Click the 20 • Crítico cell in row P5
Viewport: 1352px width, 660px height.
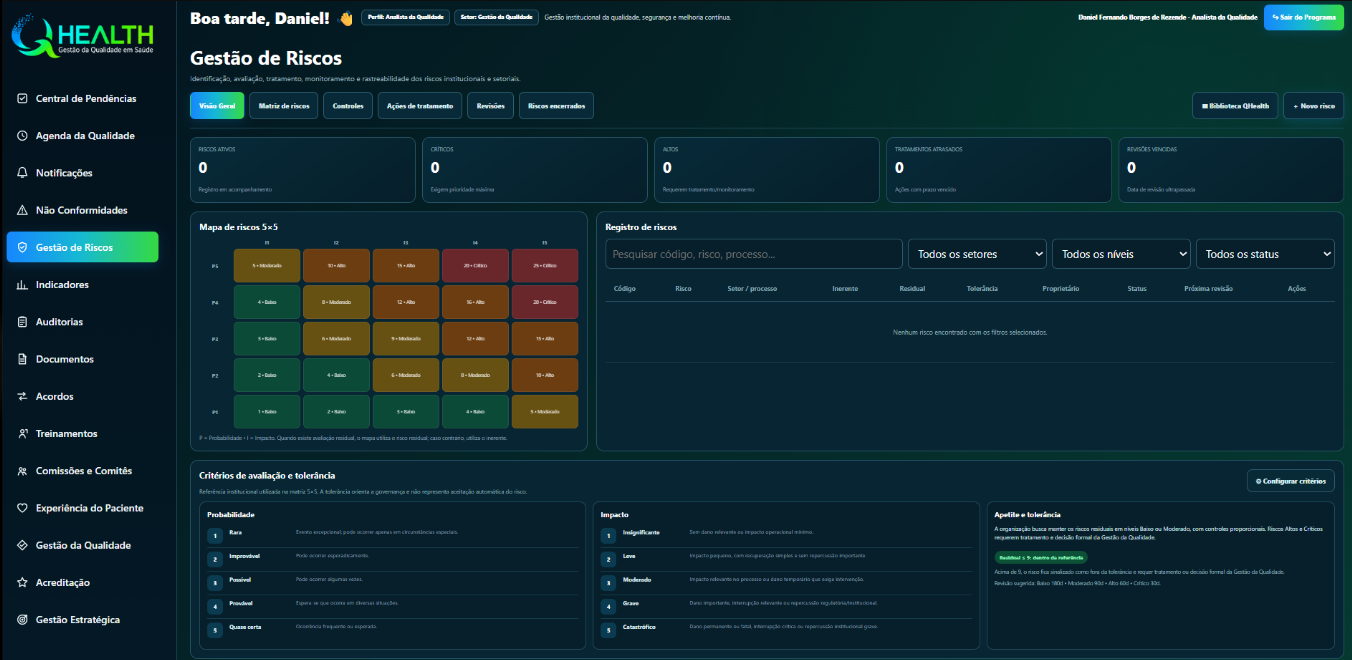(x=475, y=265)
